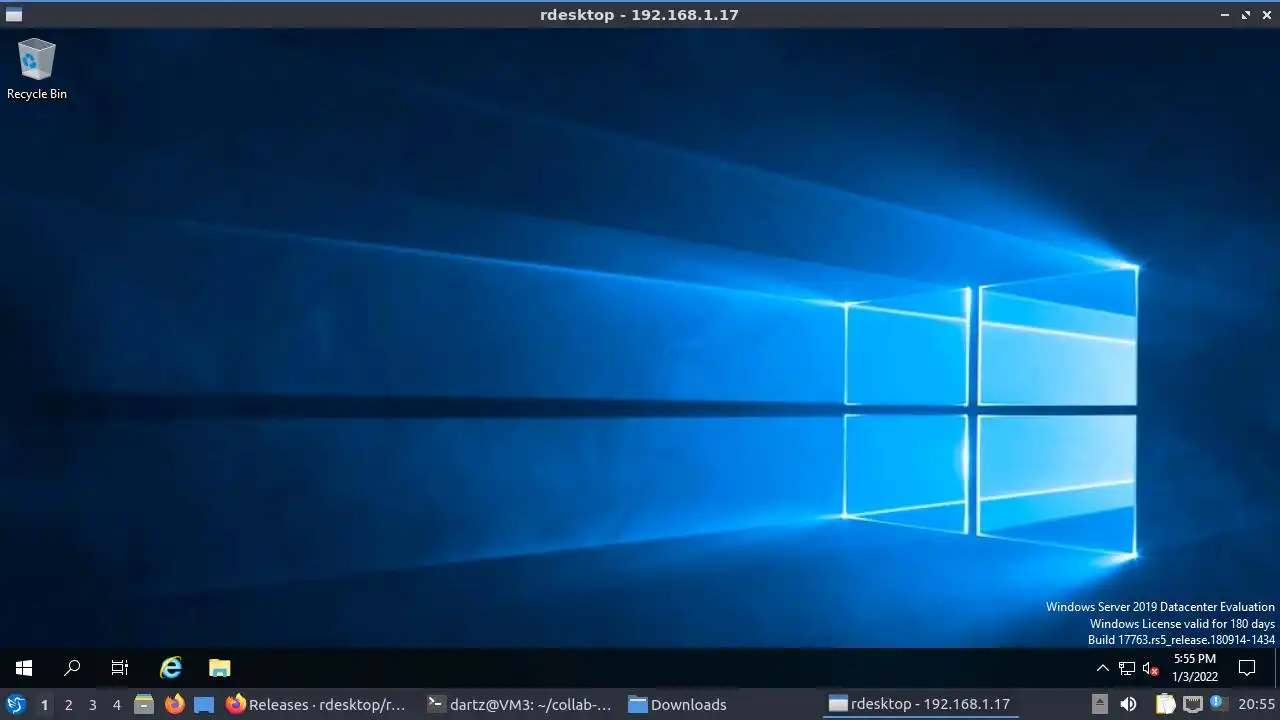The image size is (1280, 720).
Task: Click rdesktop - 192.168.1.17 title text
Action: click(x=639, y=15)
